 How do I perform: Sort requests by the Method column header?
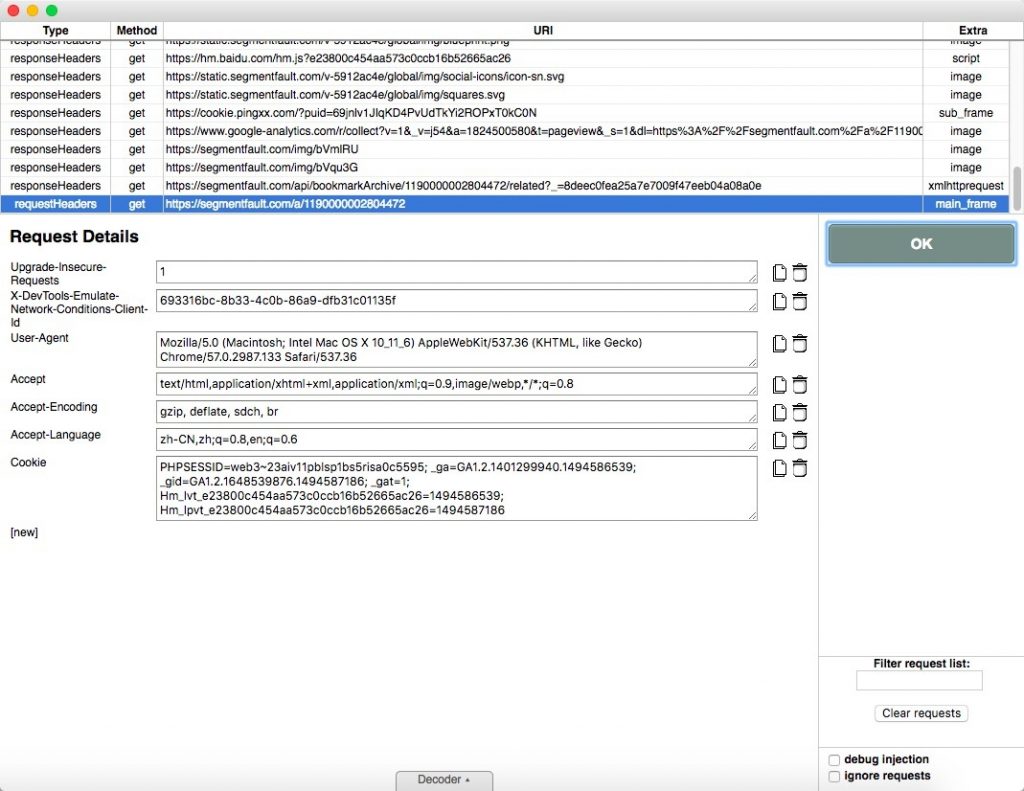[137, 31]
